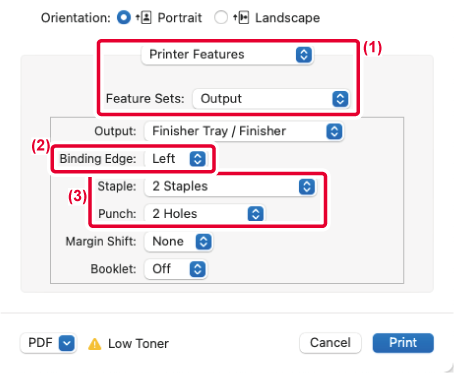Open the Staple 2 Staples dropdown
This screenshot has width=454, height=373.
pos(230,186)
